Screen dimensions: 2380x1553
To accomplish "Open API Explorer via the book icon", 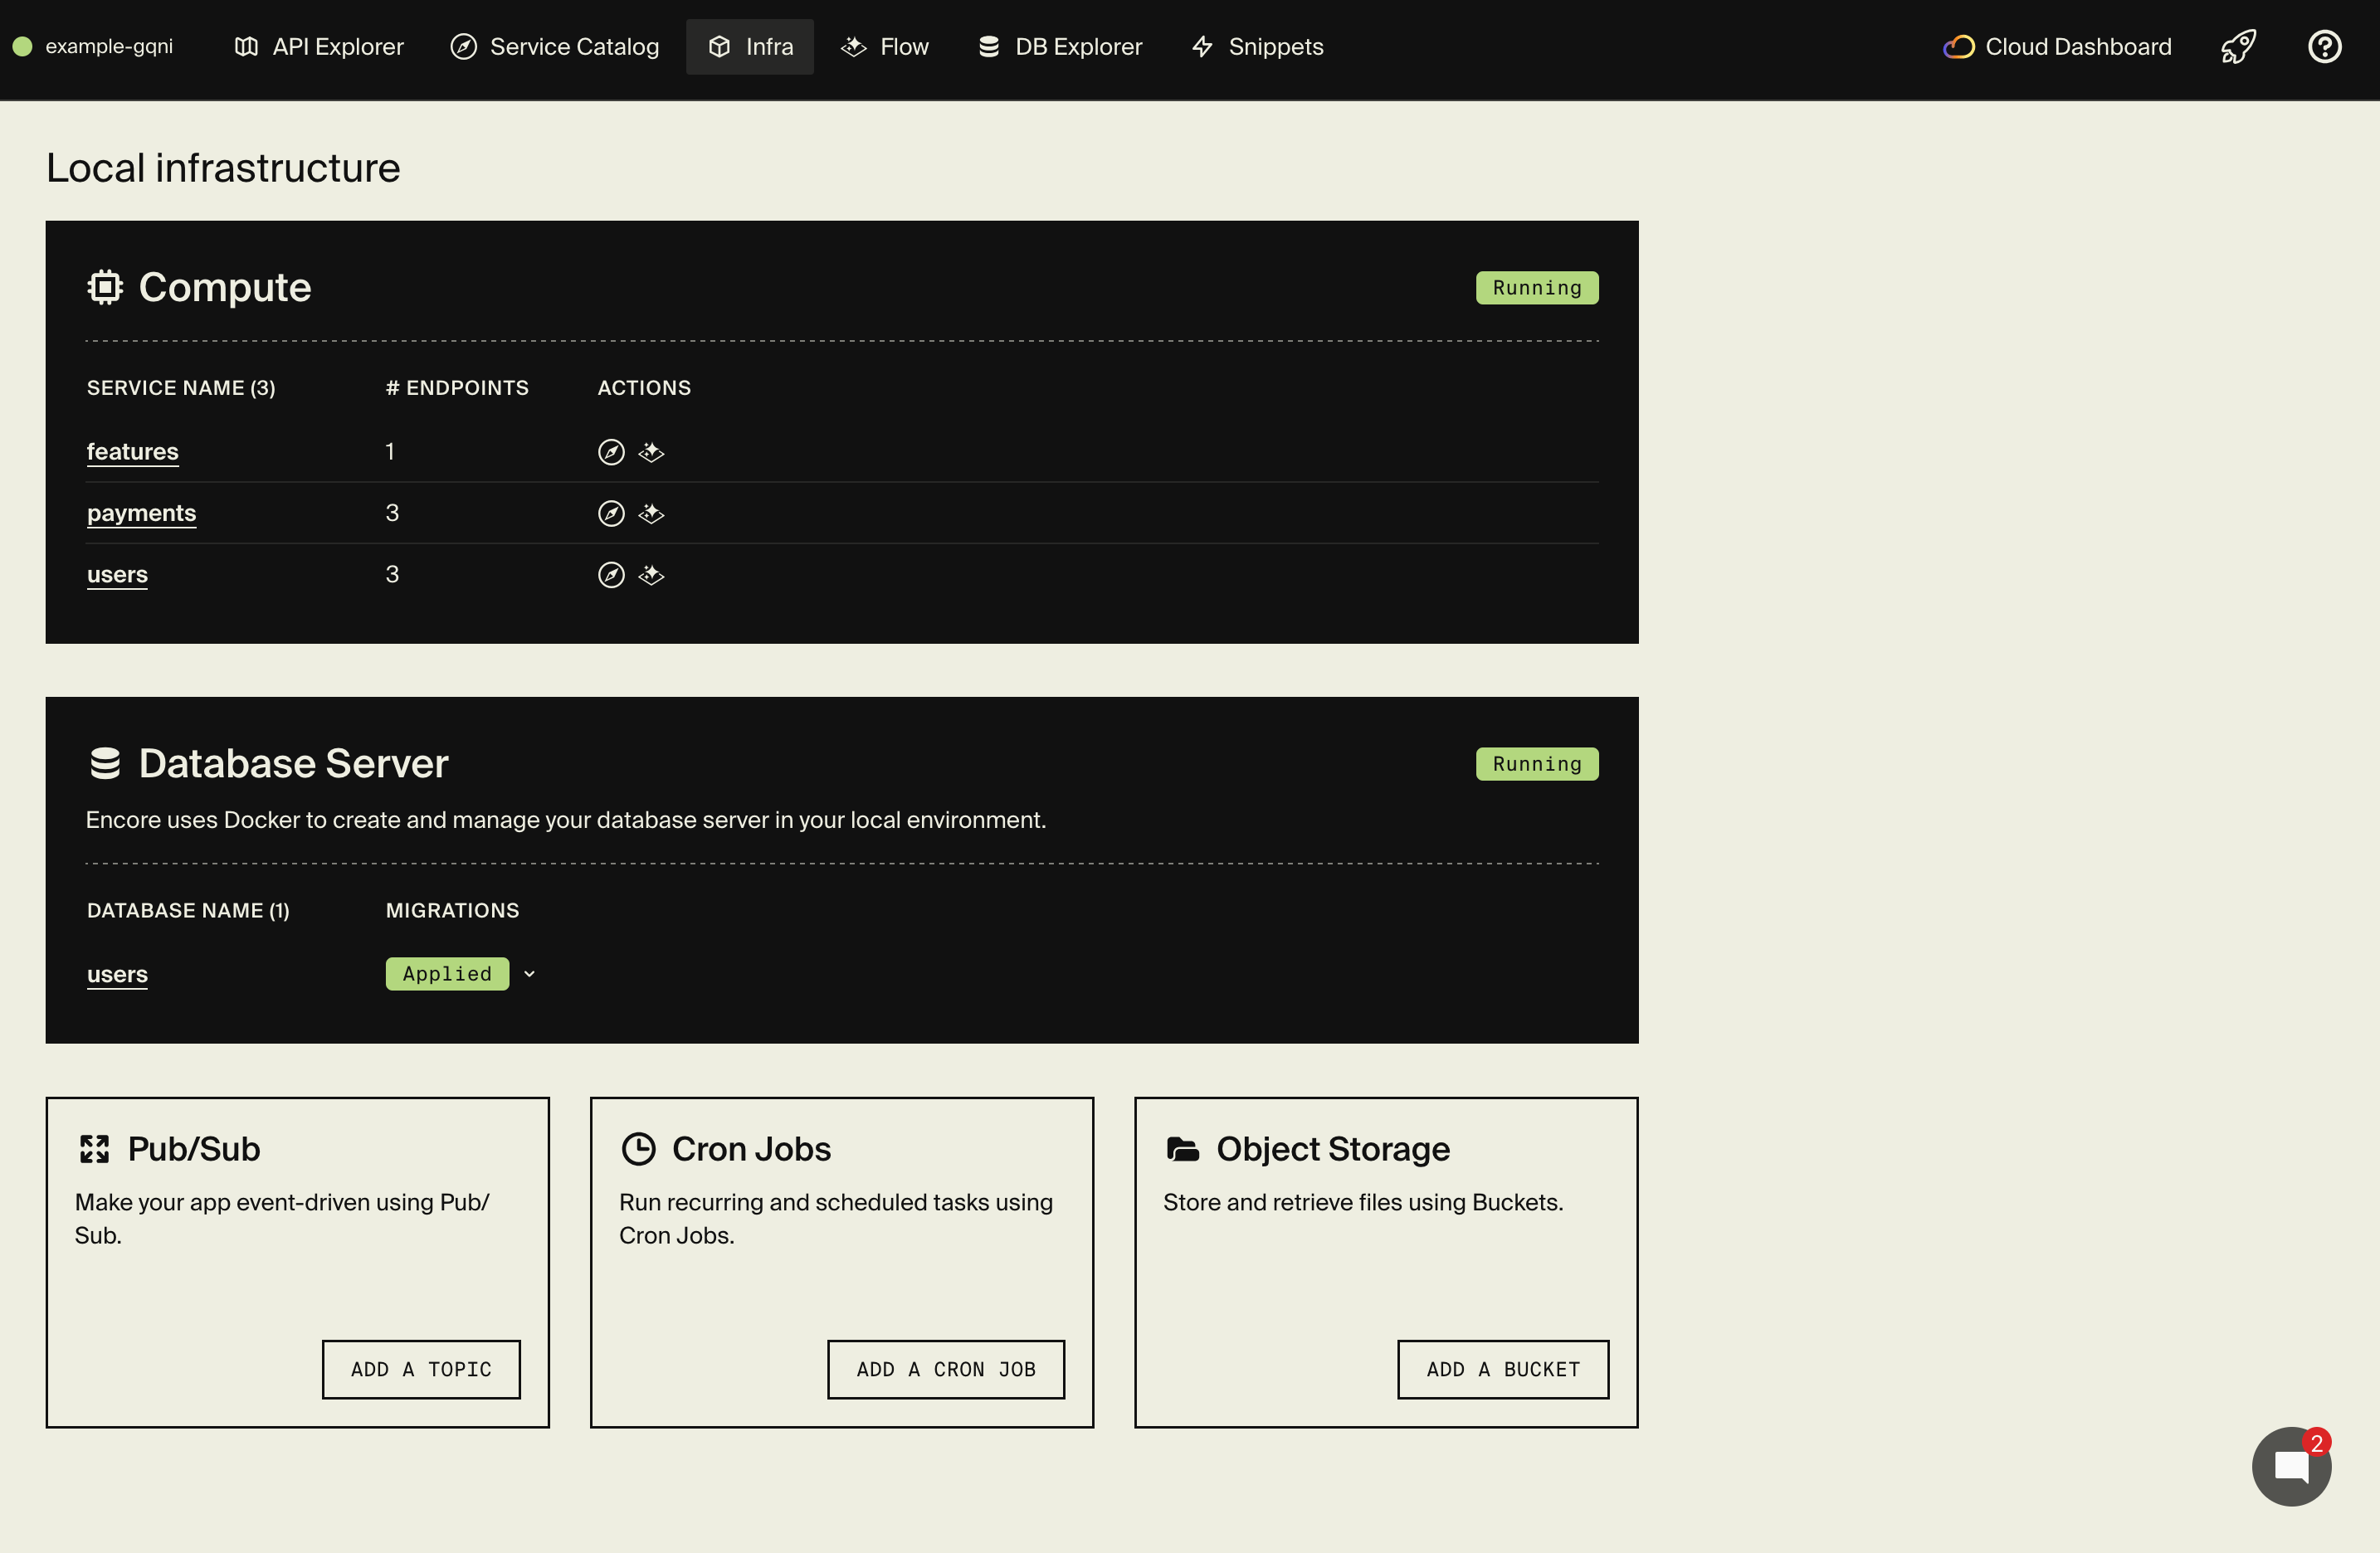I will (x=246, y=46).
